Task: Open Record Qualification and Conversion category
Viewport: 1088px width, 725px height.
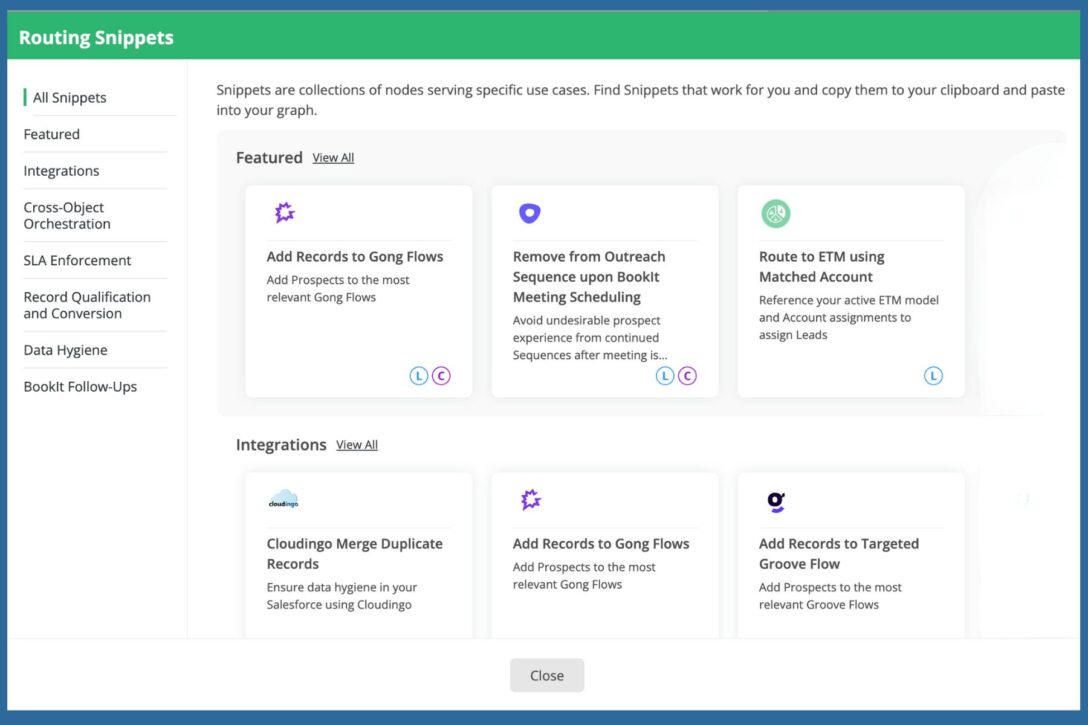Action: click(x=87, y=305)
